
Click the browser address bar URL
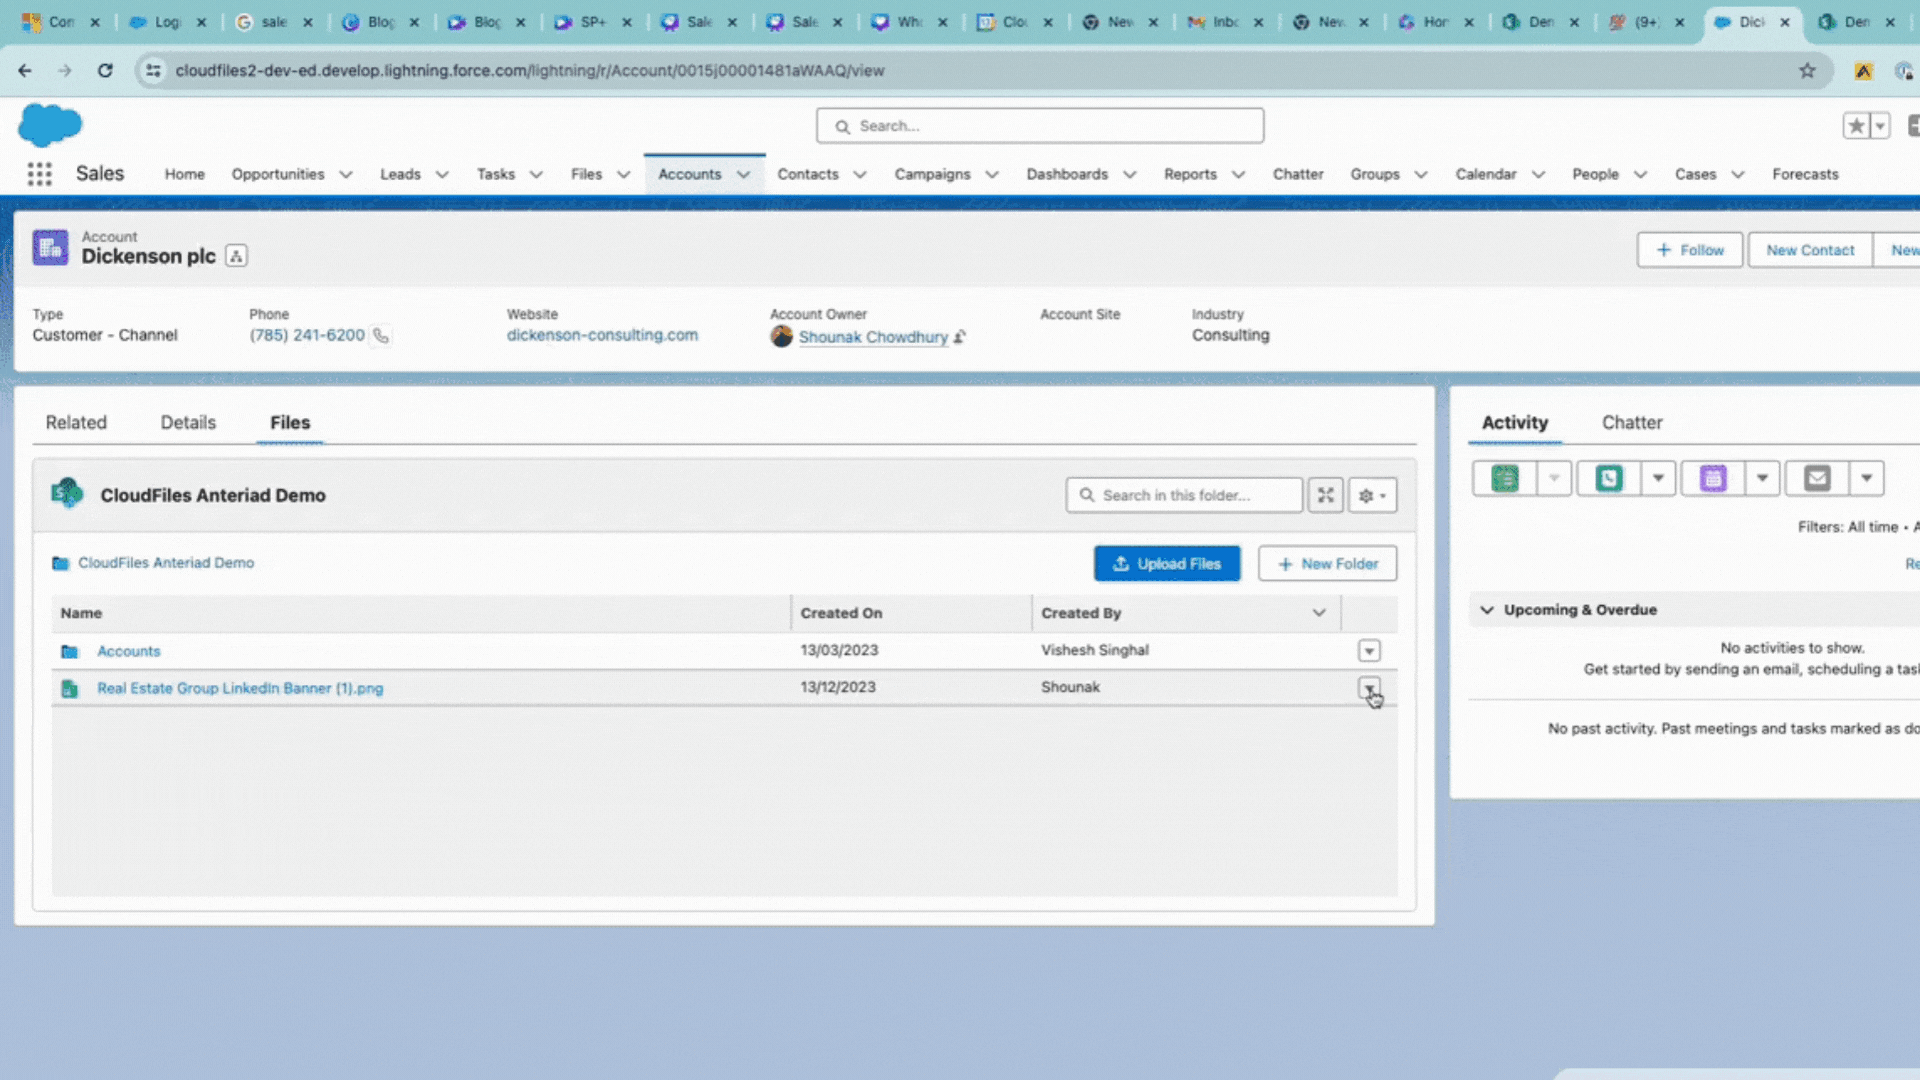click(530, 70)
